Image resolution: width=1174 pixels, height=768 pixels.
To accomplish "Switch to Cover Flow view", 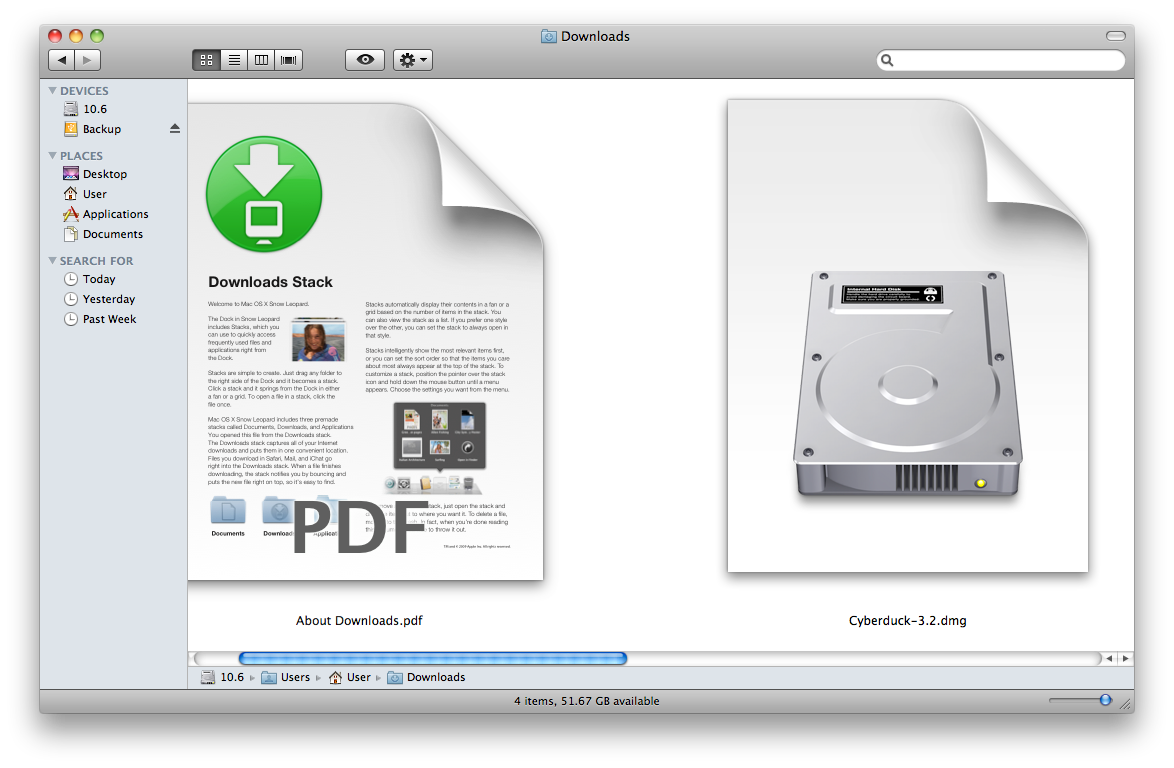I will tap(289, 60).
